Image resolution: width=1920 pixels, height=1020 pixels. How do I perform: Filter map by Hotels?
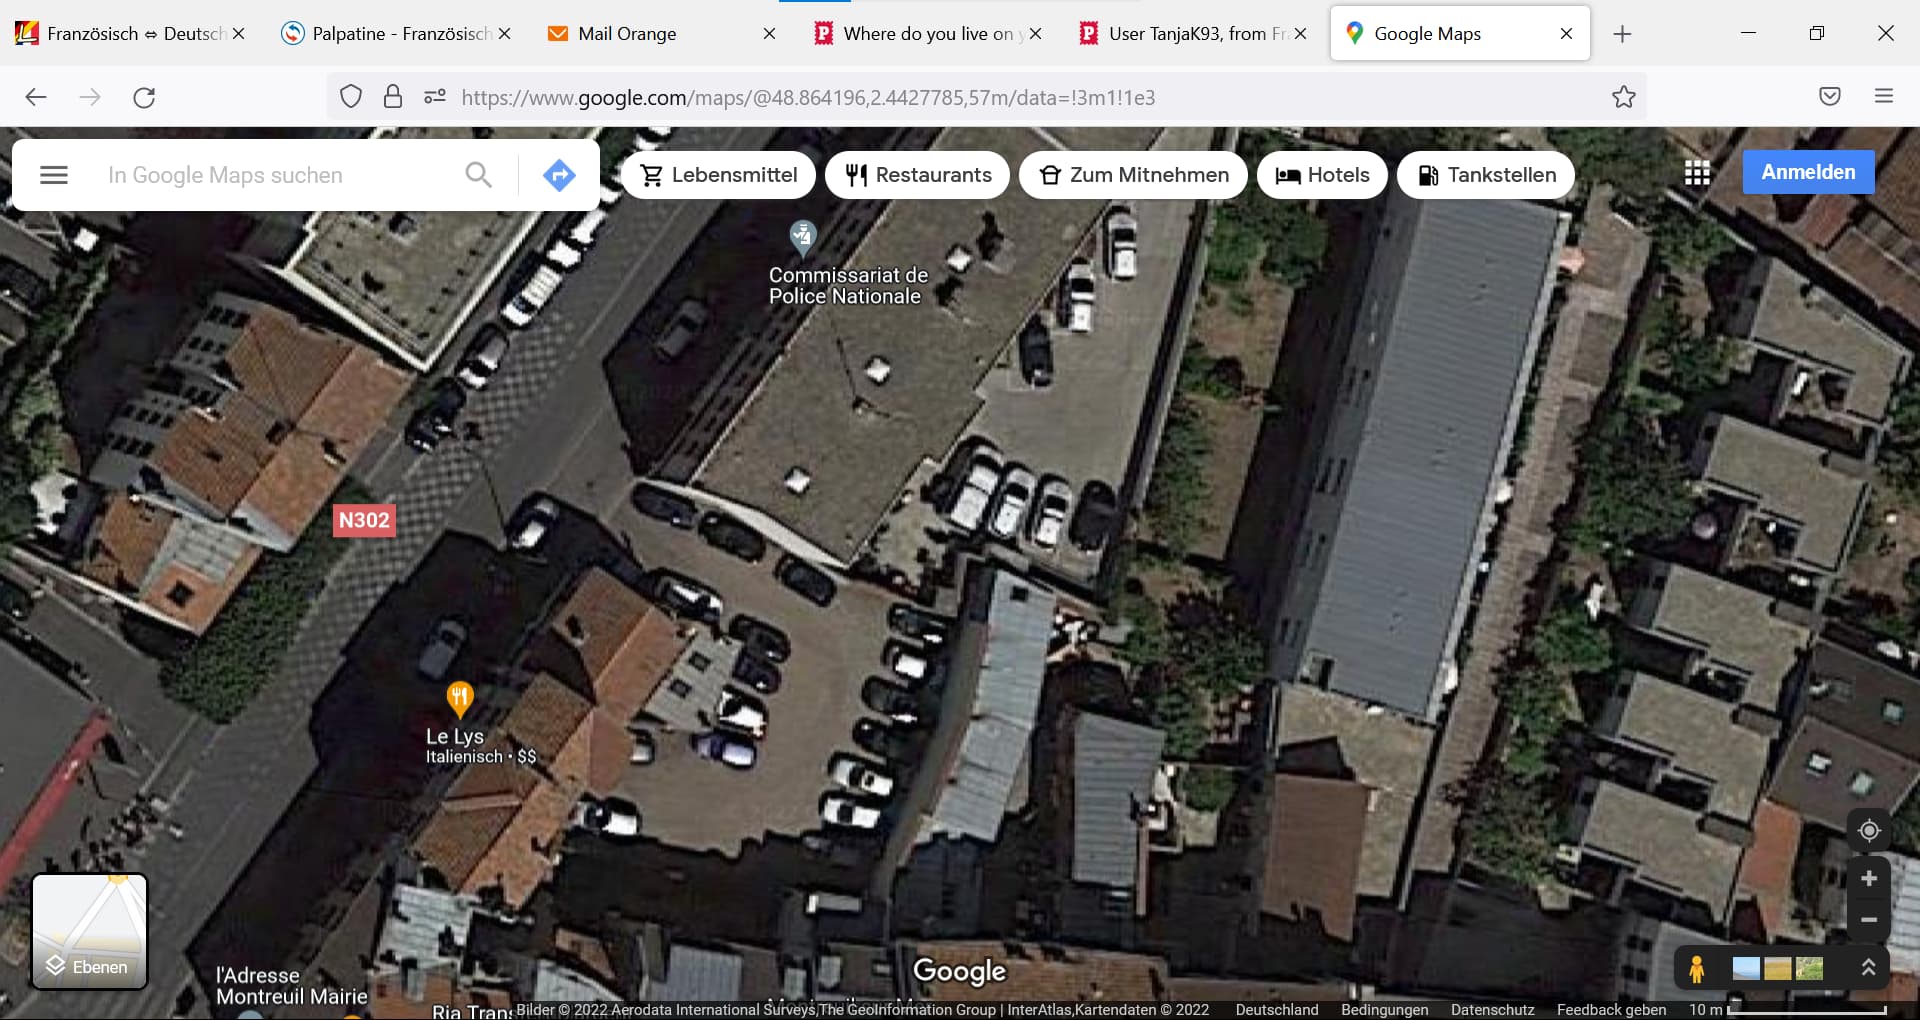1322,175
